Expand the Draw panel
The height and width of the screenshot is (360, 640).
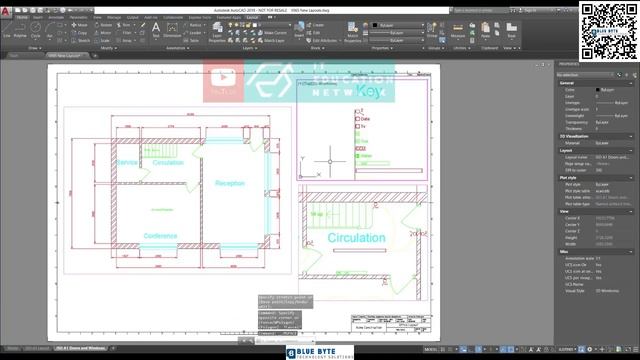tap(34, 48)
